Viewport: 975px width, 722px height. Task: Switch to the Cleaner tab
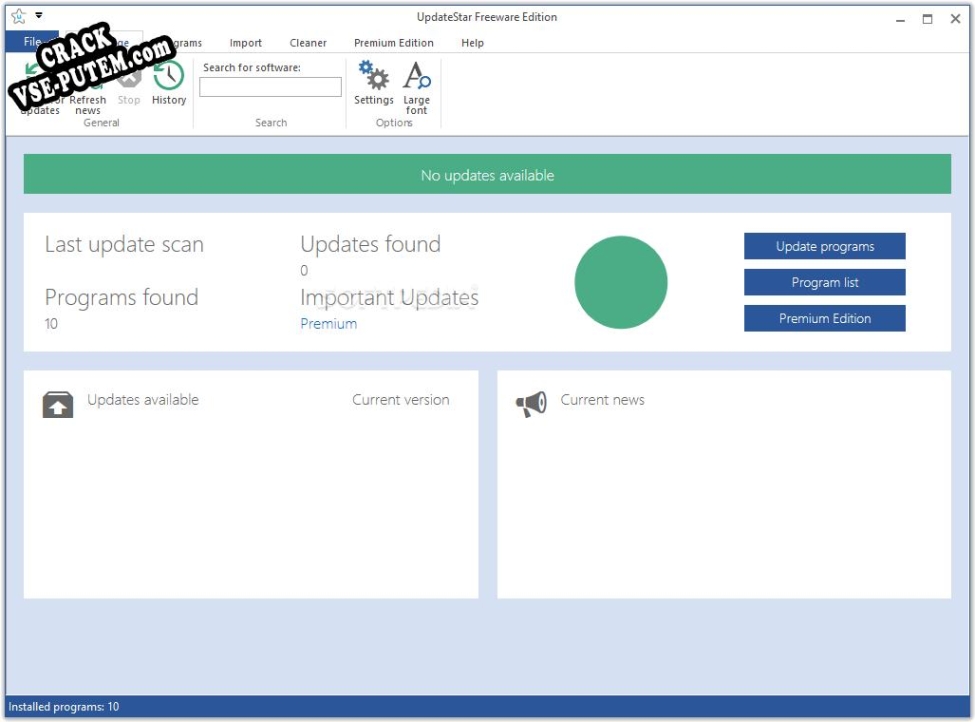tap(308, 43)
